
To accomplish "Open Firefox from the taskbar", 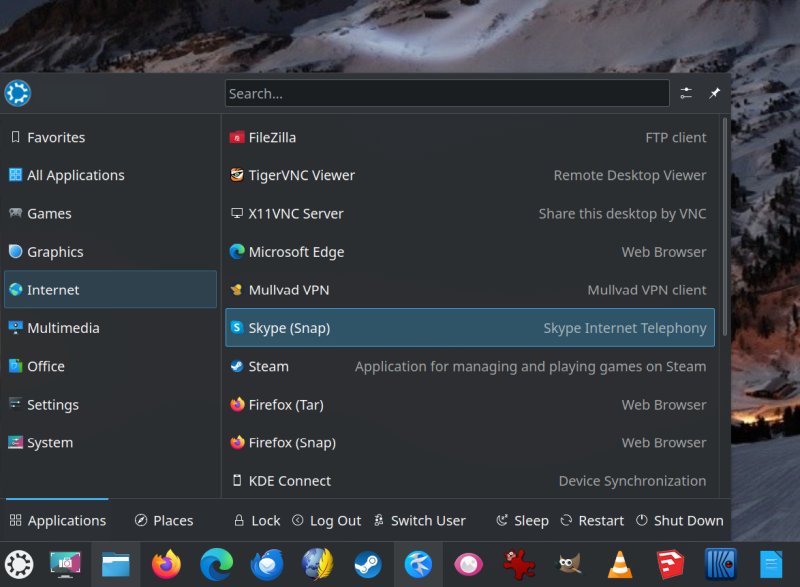I will coord(166,564).
